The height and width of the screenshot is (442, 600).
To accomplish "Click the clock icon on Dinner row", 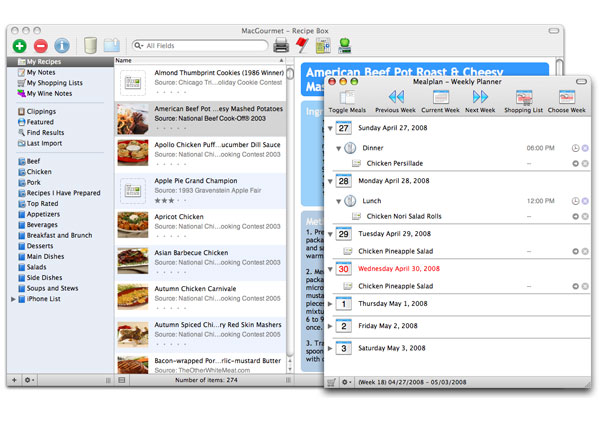I will [x=575, y=148].
